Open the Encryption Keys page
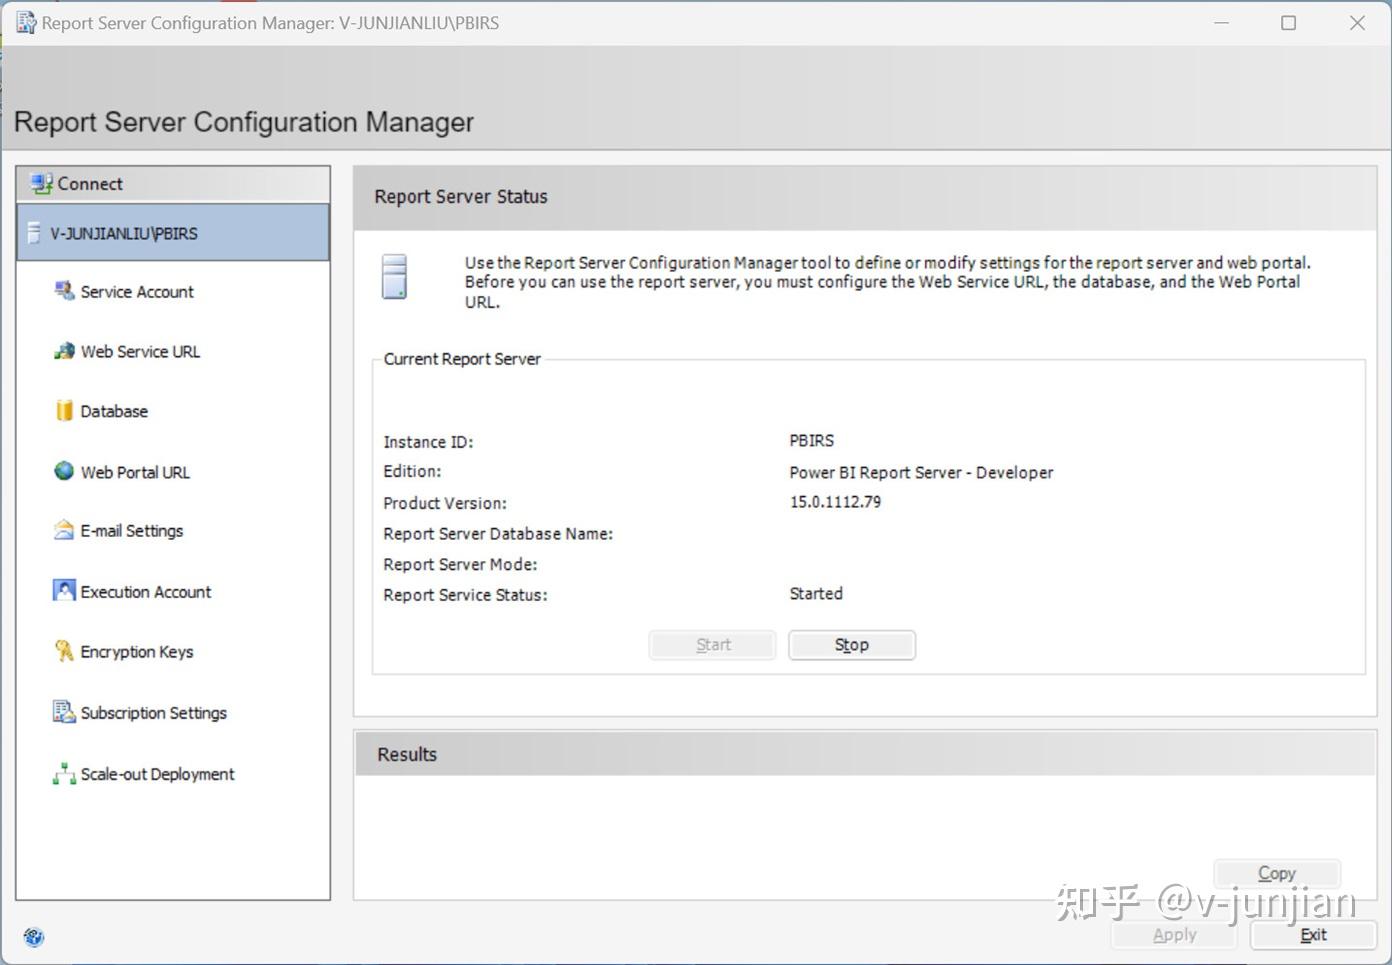Viewport: 1392px width, 965px height. (x=137, y=651)
